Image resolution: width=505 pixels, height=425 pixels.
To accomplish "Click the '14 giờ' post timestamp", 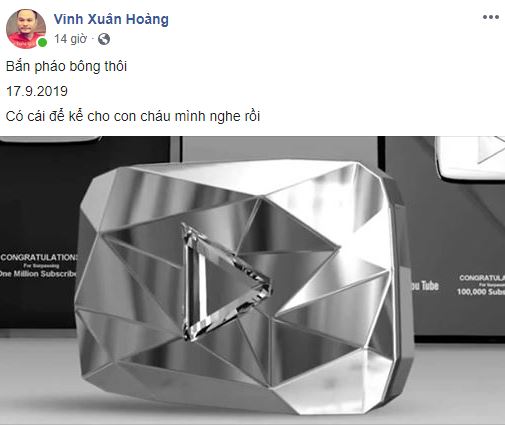I will 70,39.
